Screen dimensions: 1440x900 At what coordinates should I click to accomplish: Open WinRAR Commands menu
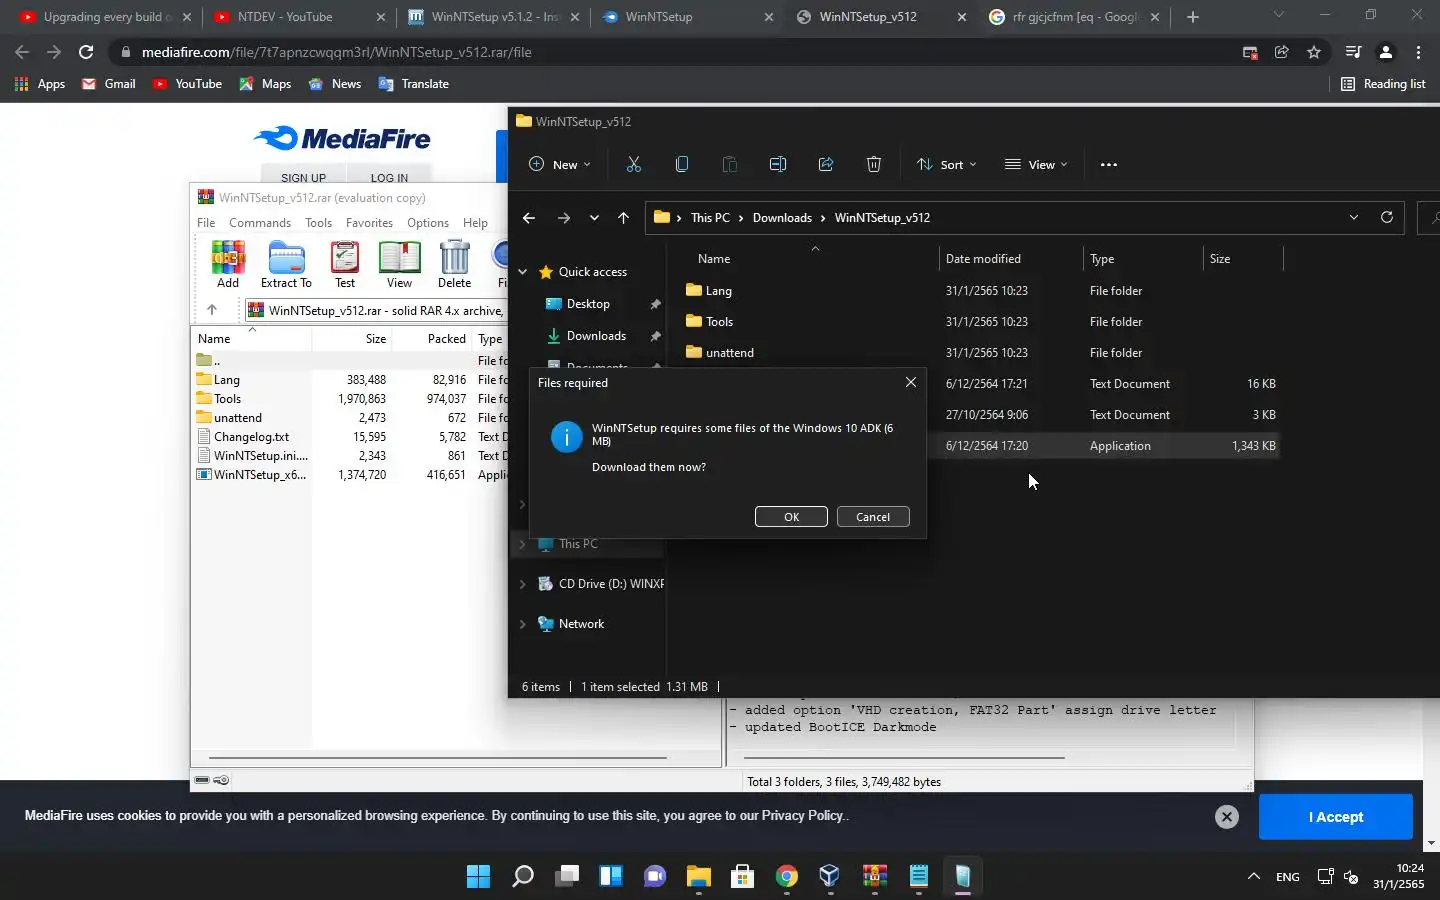click(260, 223)
